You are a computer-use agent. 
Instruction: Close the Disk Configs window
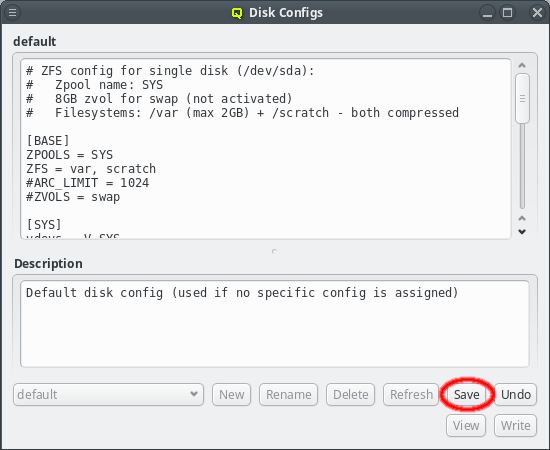pyautogui.click(x=537, y=13)
